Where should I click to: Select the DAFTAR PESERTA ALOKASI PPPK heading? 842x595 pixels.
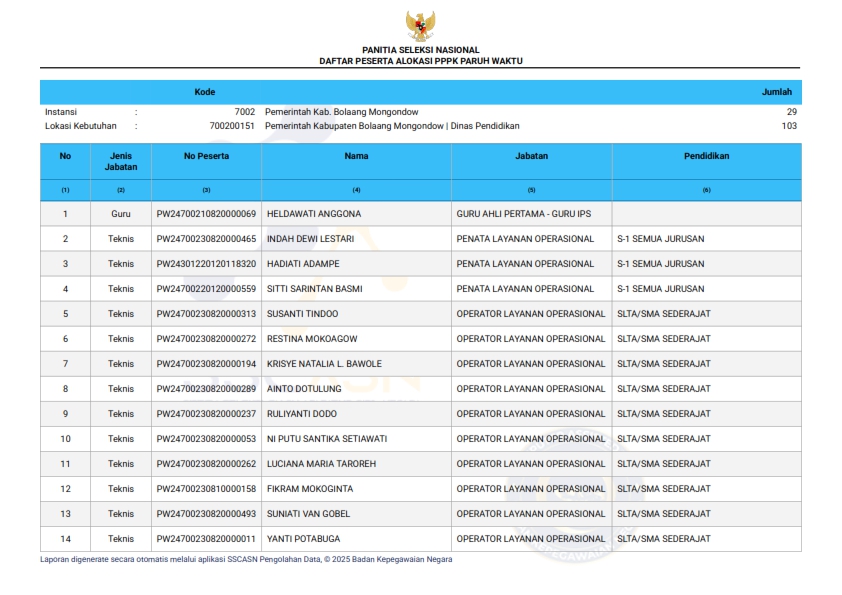[x=420, y=61]
